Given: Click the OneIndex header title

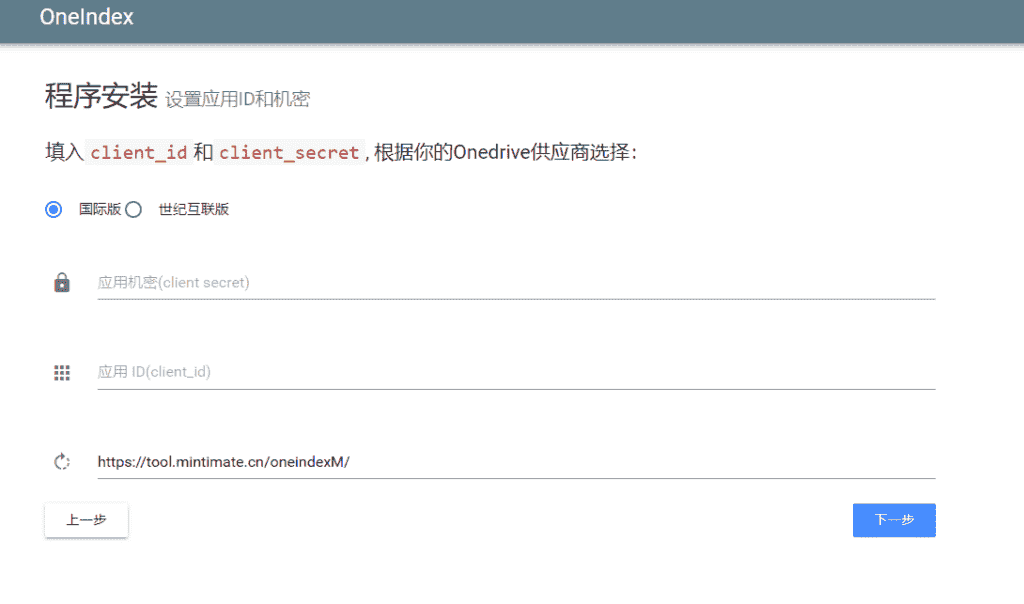Looking at the screenshot, I should pyautogui.click(x=86, y=17).
